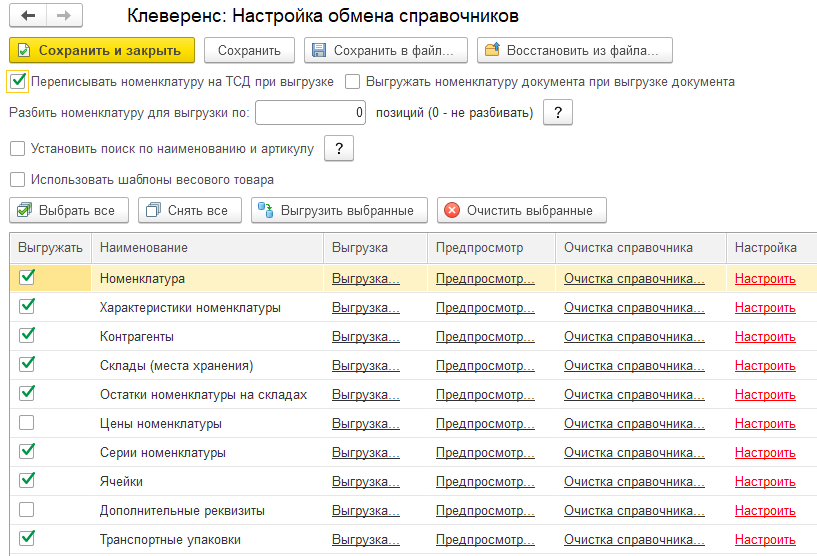
Task: Enable 'Установить поиск по наименованию и артикулу'
Action: point(18,149)
